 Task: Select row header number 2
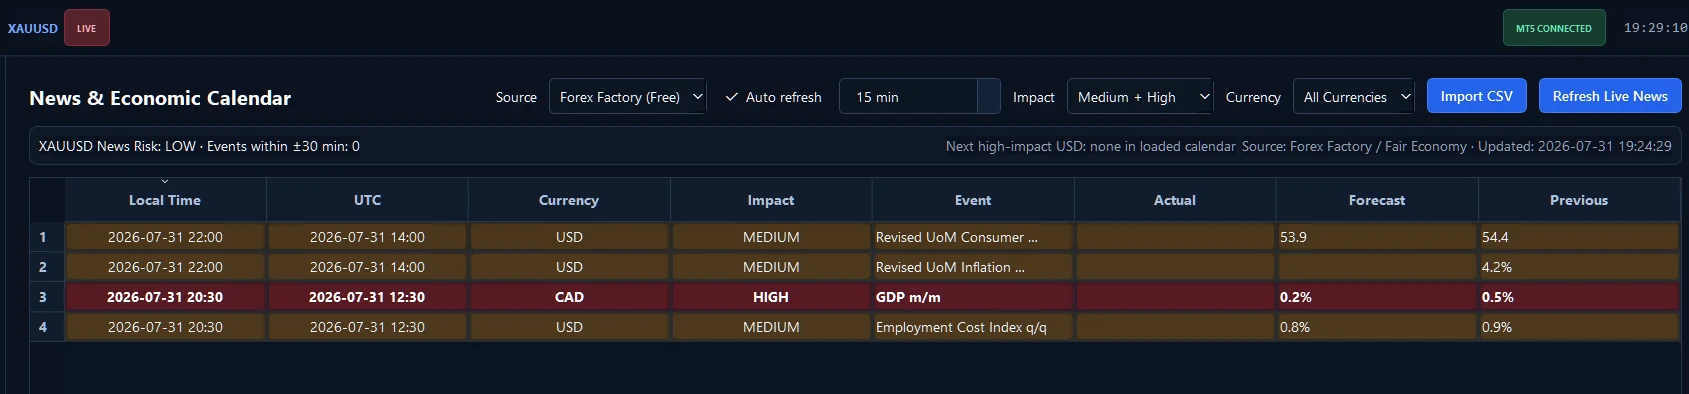pos(47,267)
